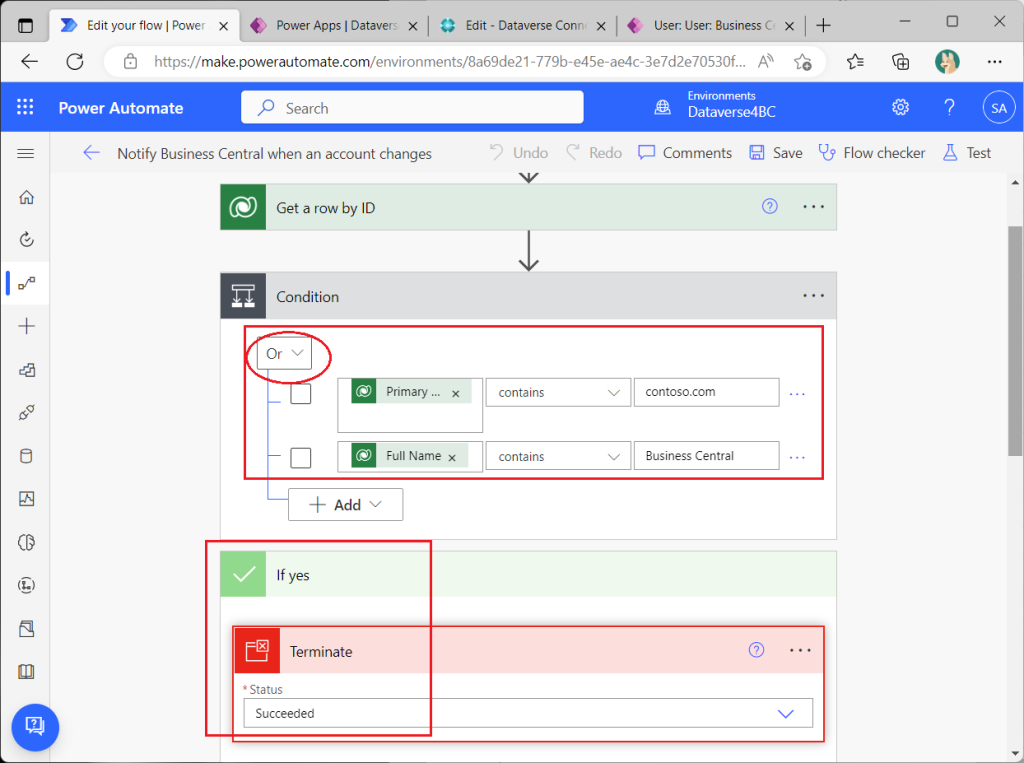Click the red Terminate action icon
1024x763 pixels.
tap(257, 651)
